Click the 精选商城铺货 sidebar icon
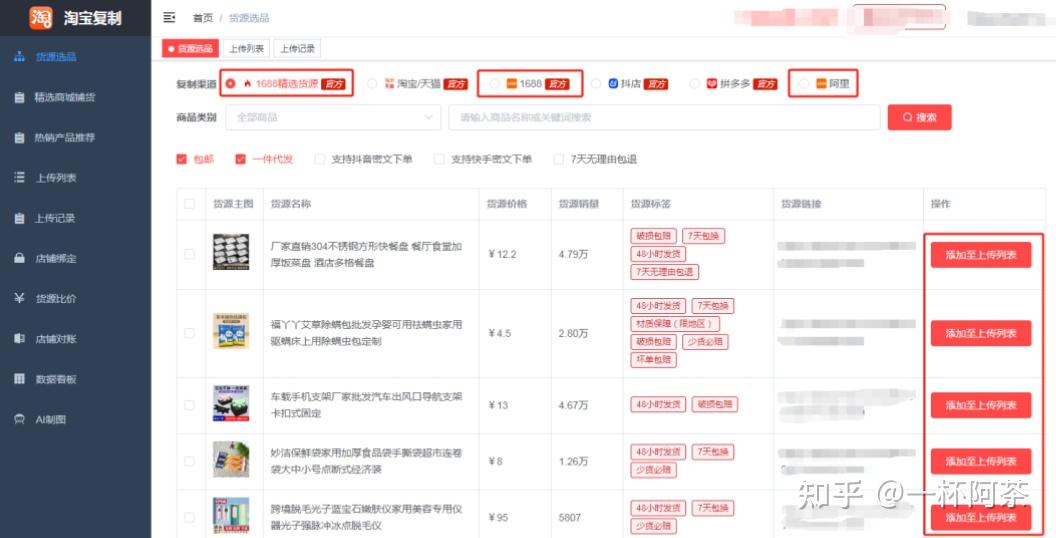 pyautogui.click(x=20, y=97)
